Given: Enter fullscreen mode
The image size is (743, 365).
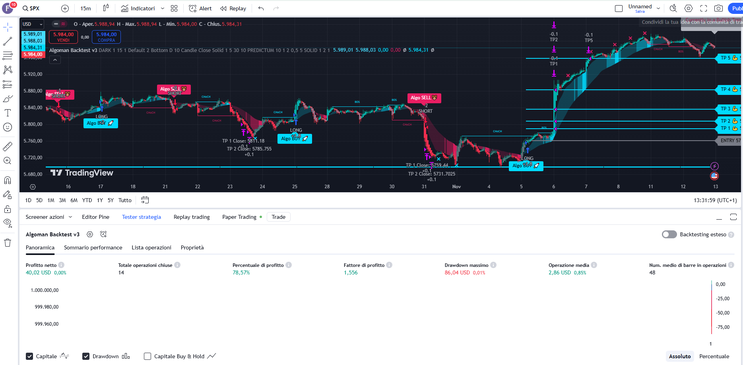Looking at the screenshot, I should [704, 9].
